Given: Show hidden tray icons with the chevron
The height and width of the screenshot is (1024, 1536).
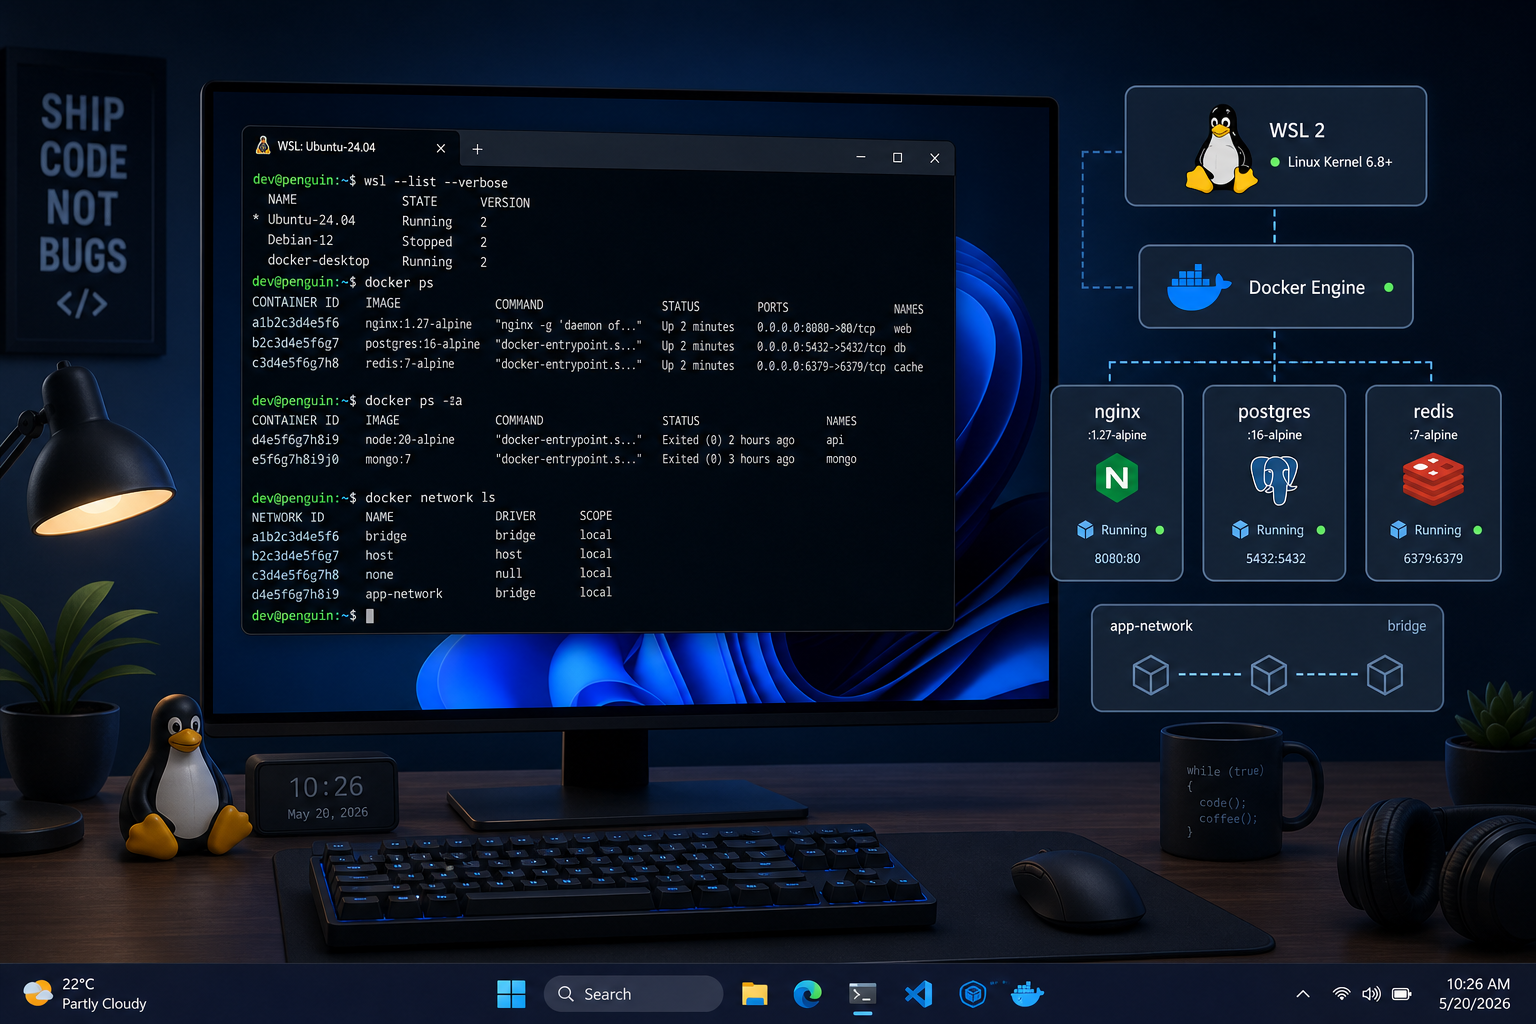Looking at the screenshot, I should tap(1302, 994).
